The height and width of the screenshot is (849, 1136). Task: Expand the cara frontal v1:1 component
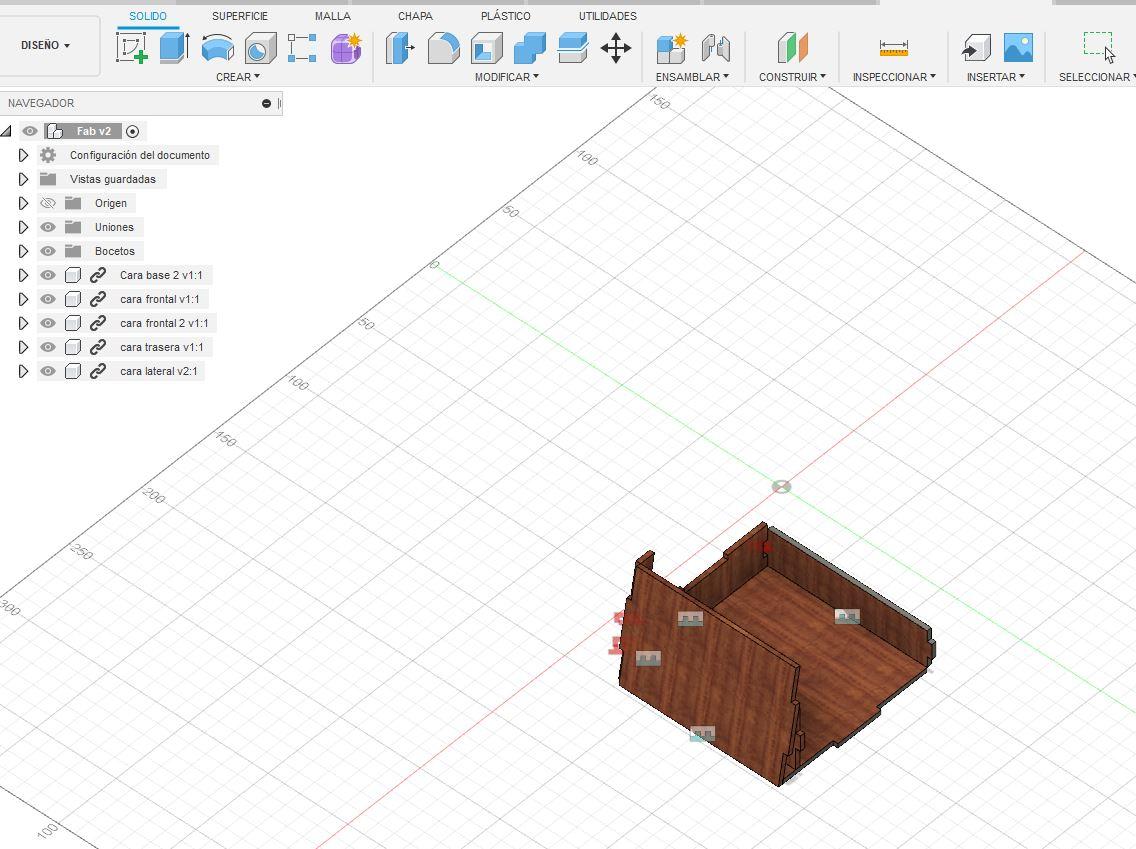[x=23, y=299]
